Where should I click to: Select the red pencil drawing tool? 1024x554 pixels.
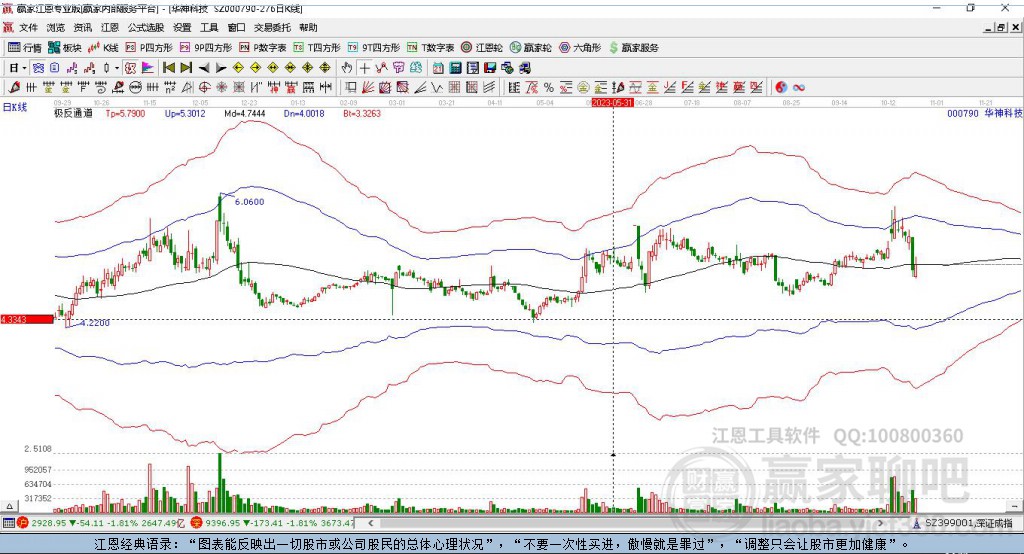pos(14,87)
